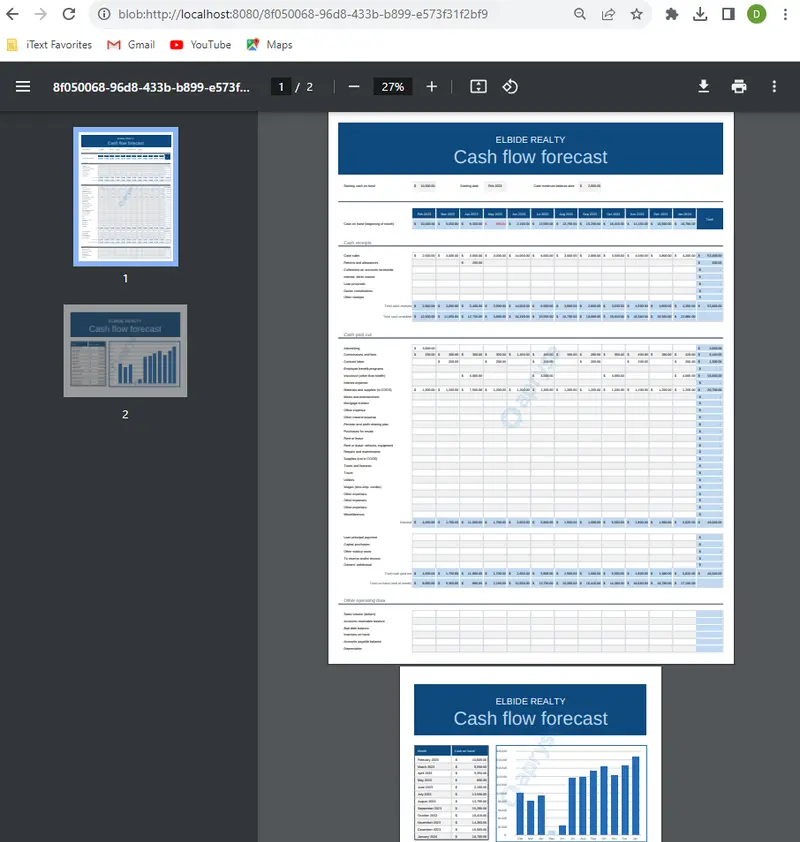The height and width of the screenshot is (842, 800).
Task: Zoom in the PDF with plus button
Action: coord(432,86)
